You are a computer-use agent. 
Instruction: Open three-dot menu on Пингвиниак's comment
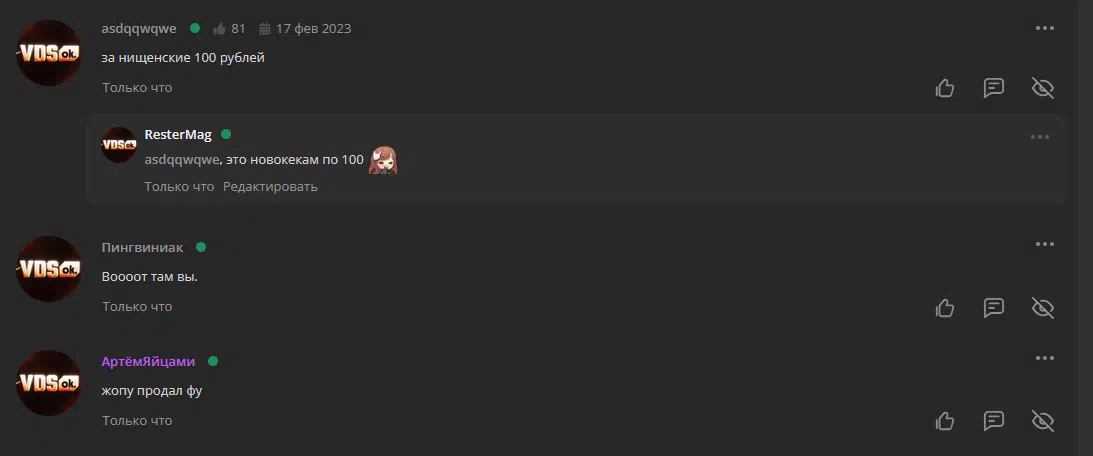click(x=1044, y=244)
